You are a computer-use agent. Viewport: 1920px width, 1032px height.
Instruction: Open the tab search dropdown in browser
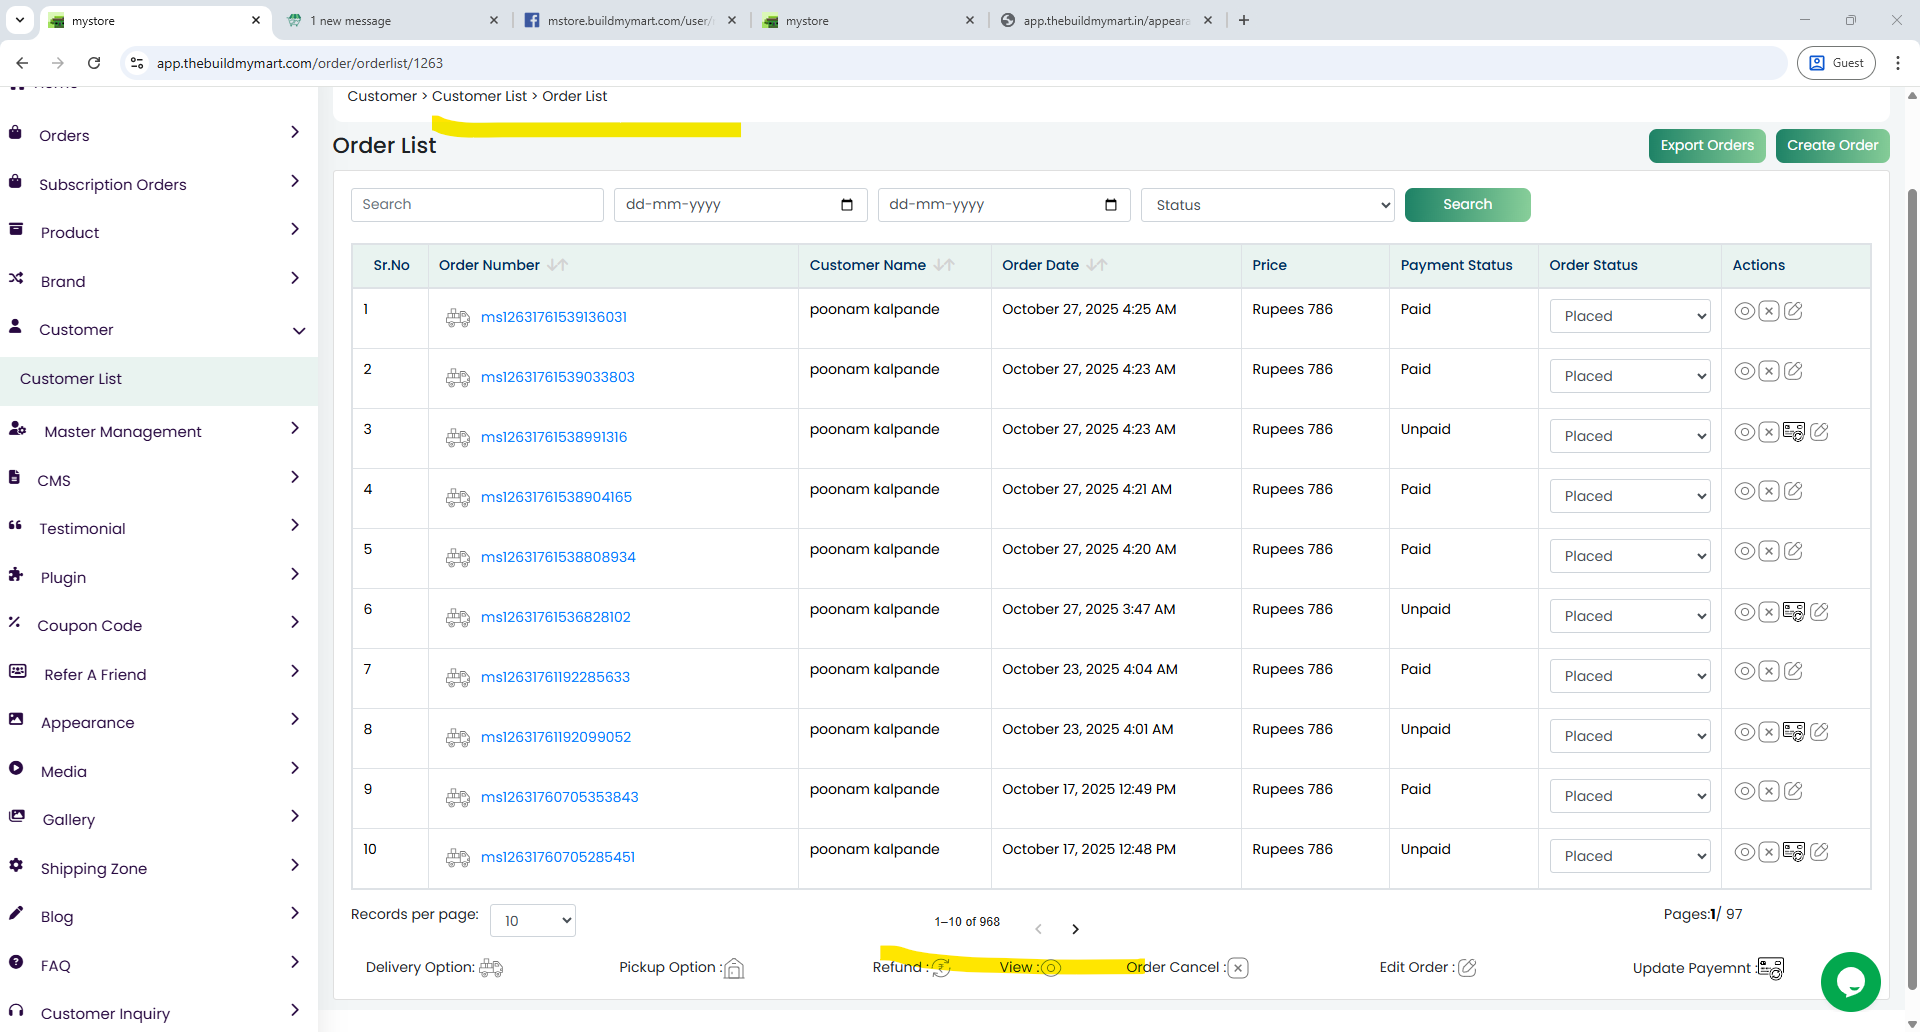pos(20,20)
